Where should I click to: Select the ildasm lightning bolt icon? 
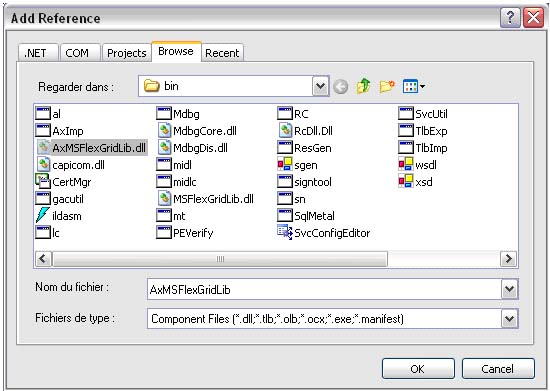tap(43, 215)
